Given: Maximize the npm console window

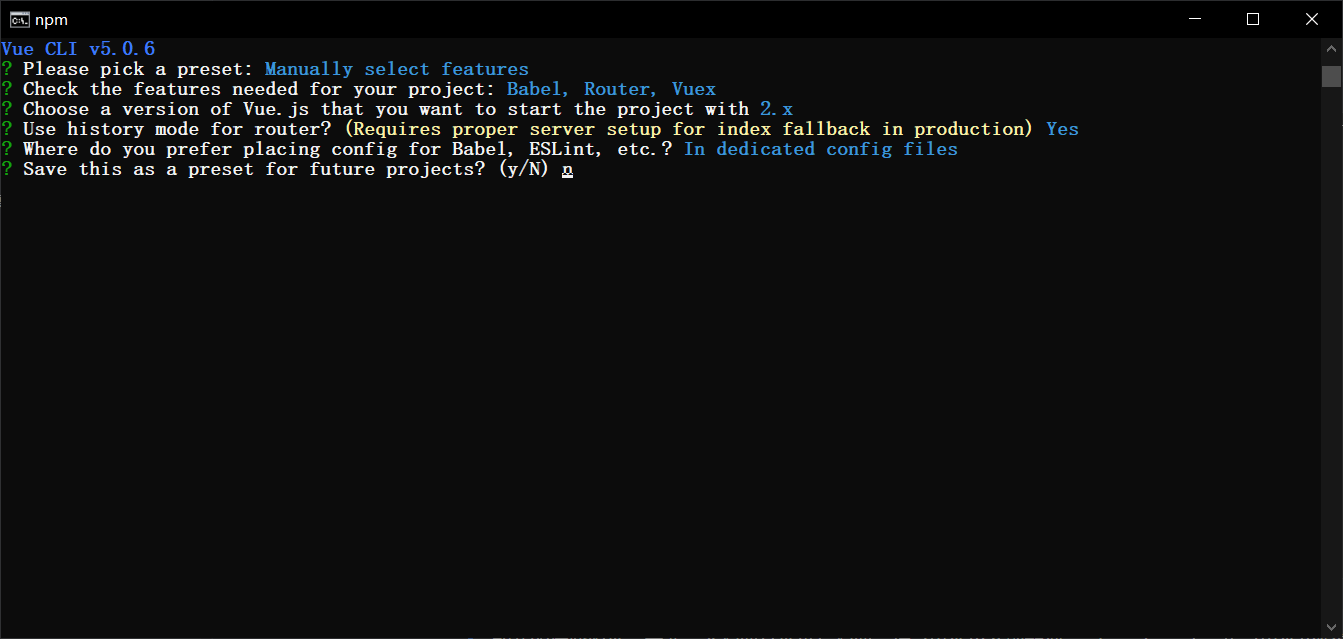Looking at the screenshot, I should (1253, 18).
